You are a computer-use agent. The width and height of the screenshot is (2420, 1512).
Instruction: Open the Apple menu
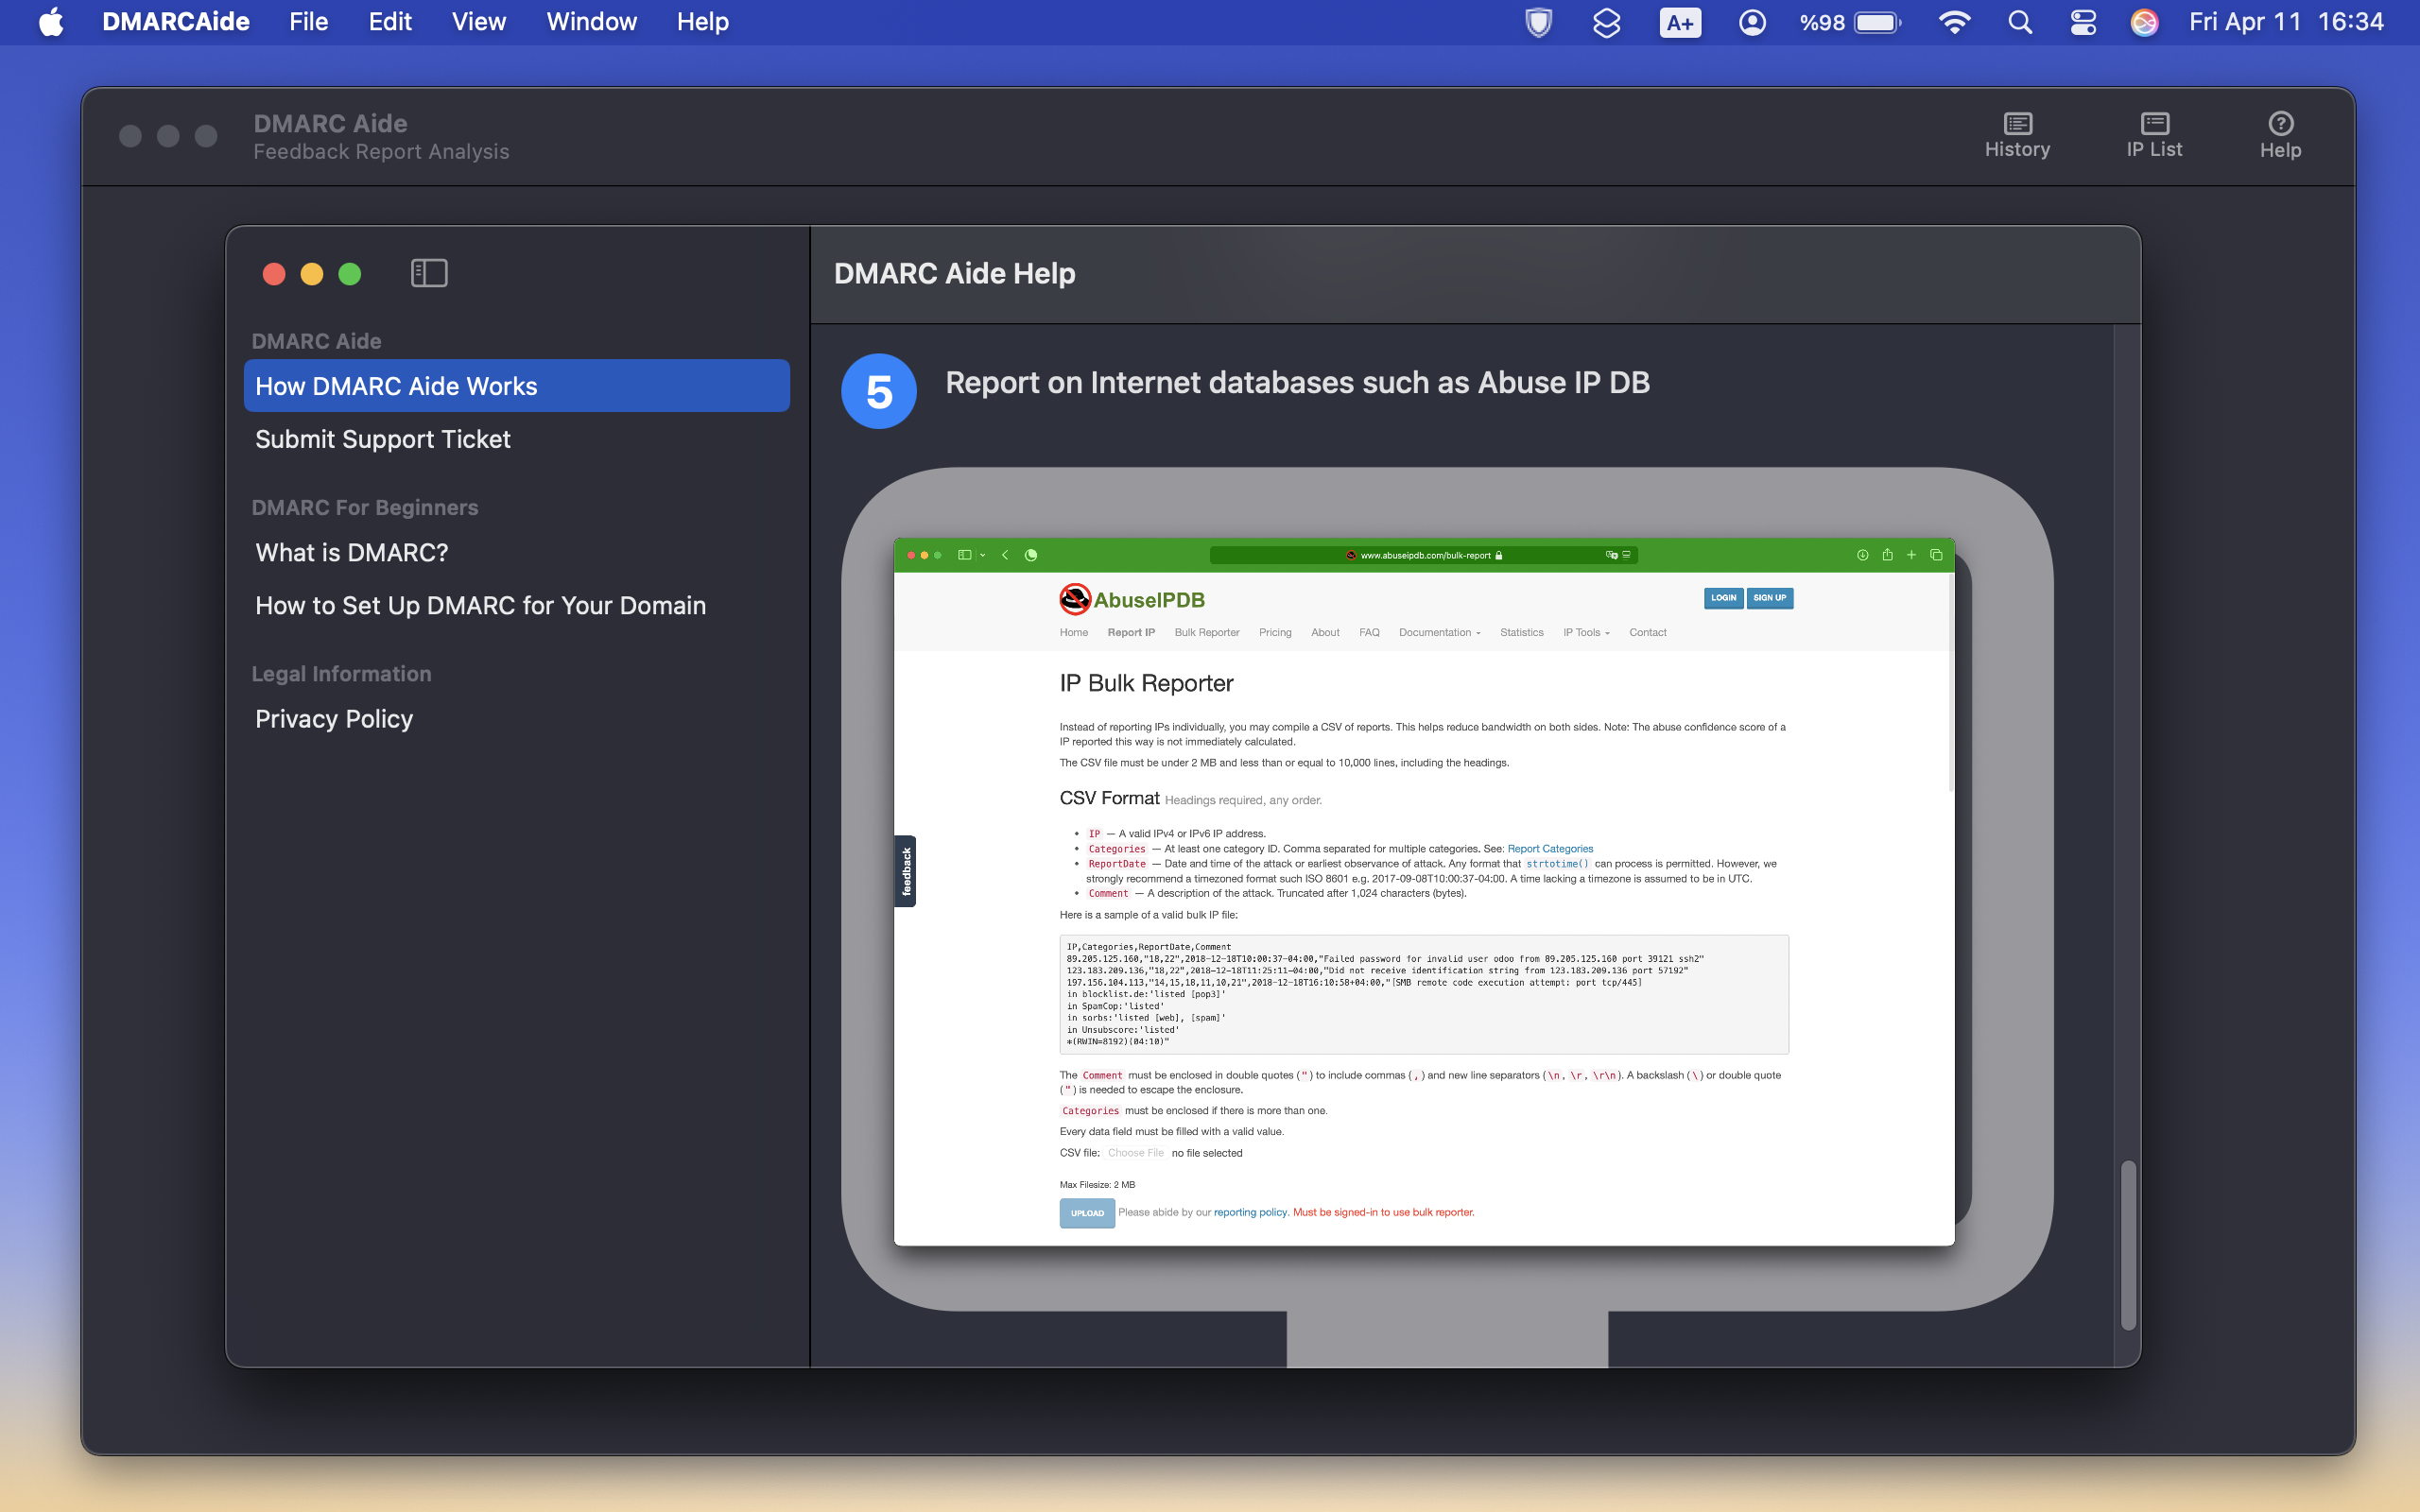coord(51,22)
